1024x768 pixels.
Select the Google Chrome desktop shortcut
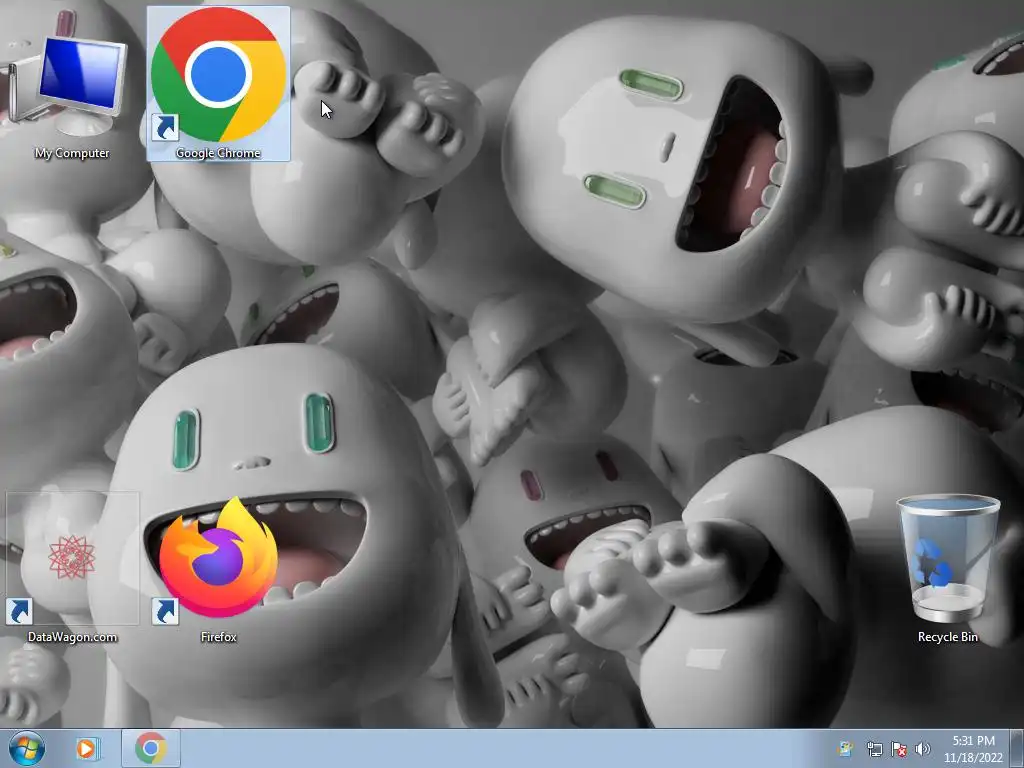(218, 84)
